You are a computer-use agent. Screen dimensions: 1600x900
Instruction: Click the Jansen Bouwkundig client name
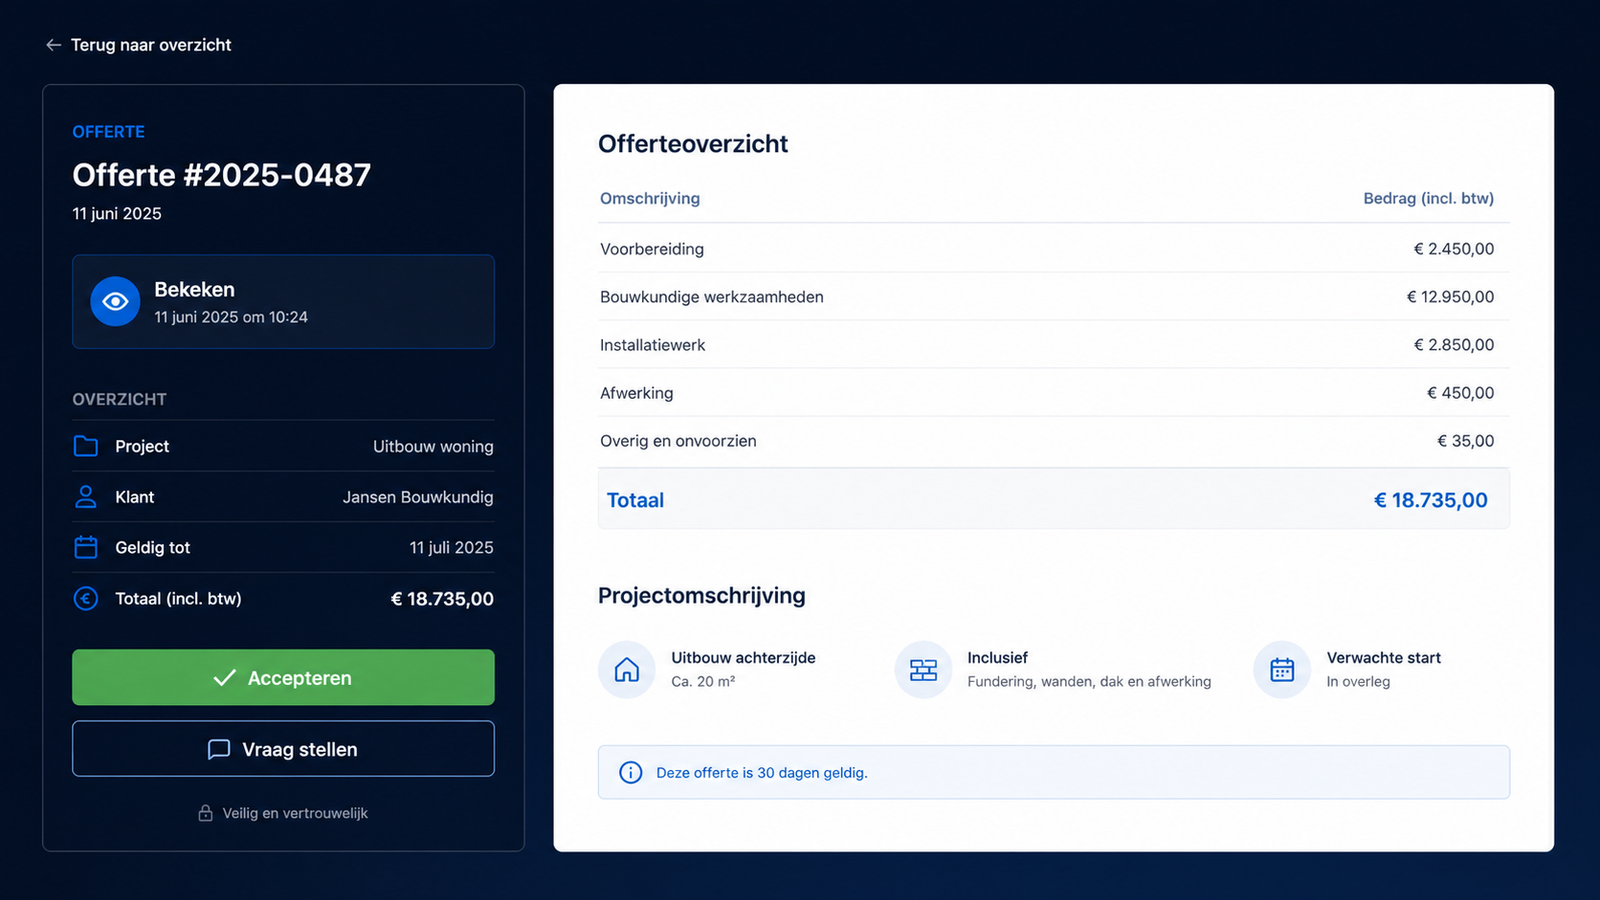point(418,497)
